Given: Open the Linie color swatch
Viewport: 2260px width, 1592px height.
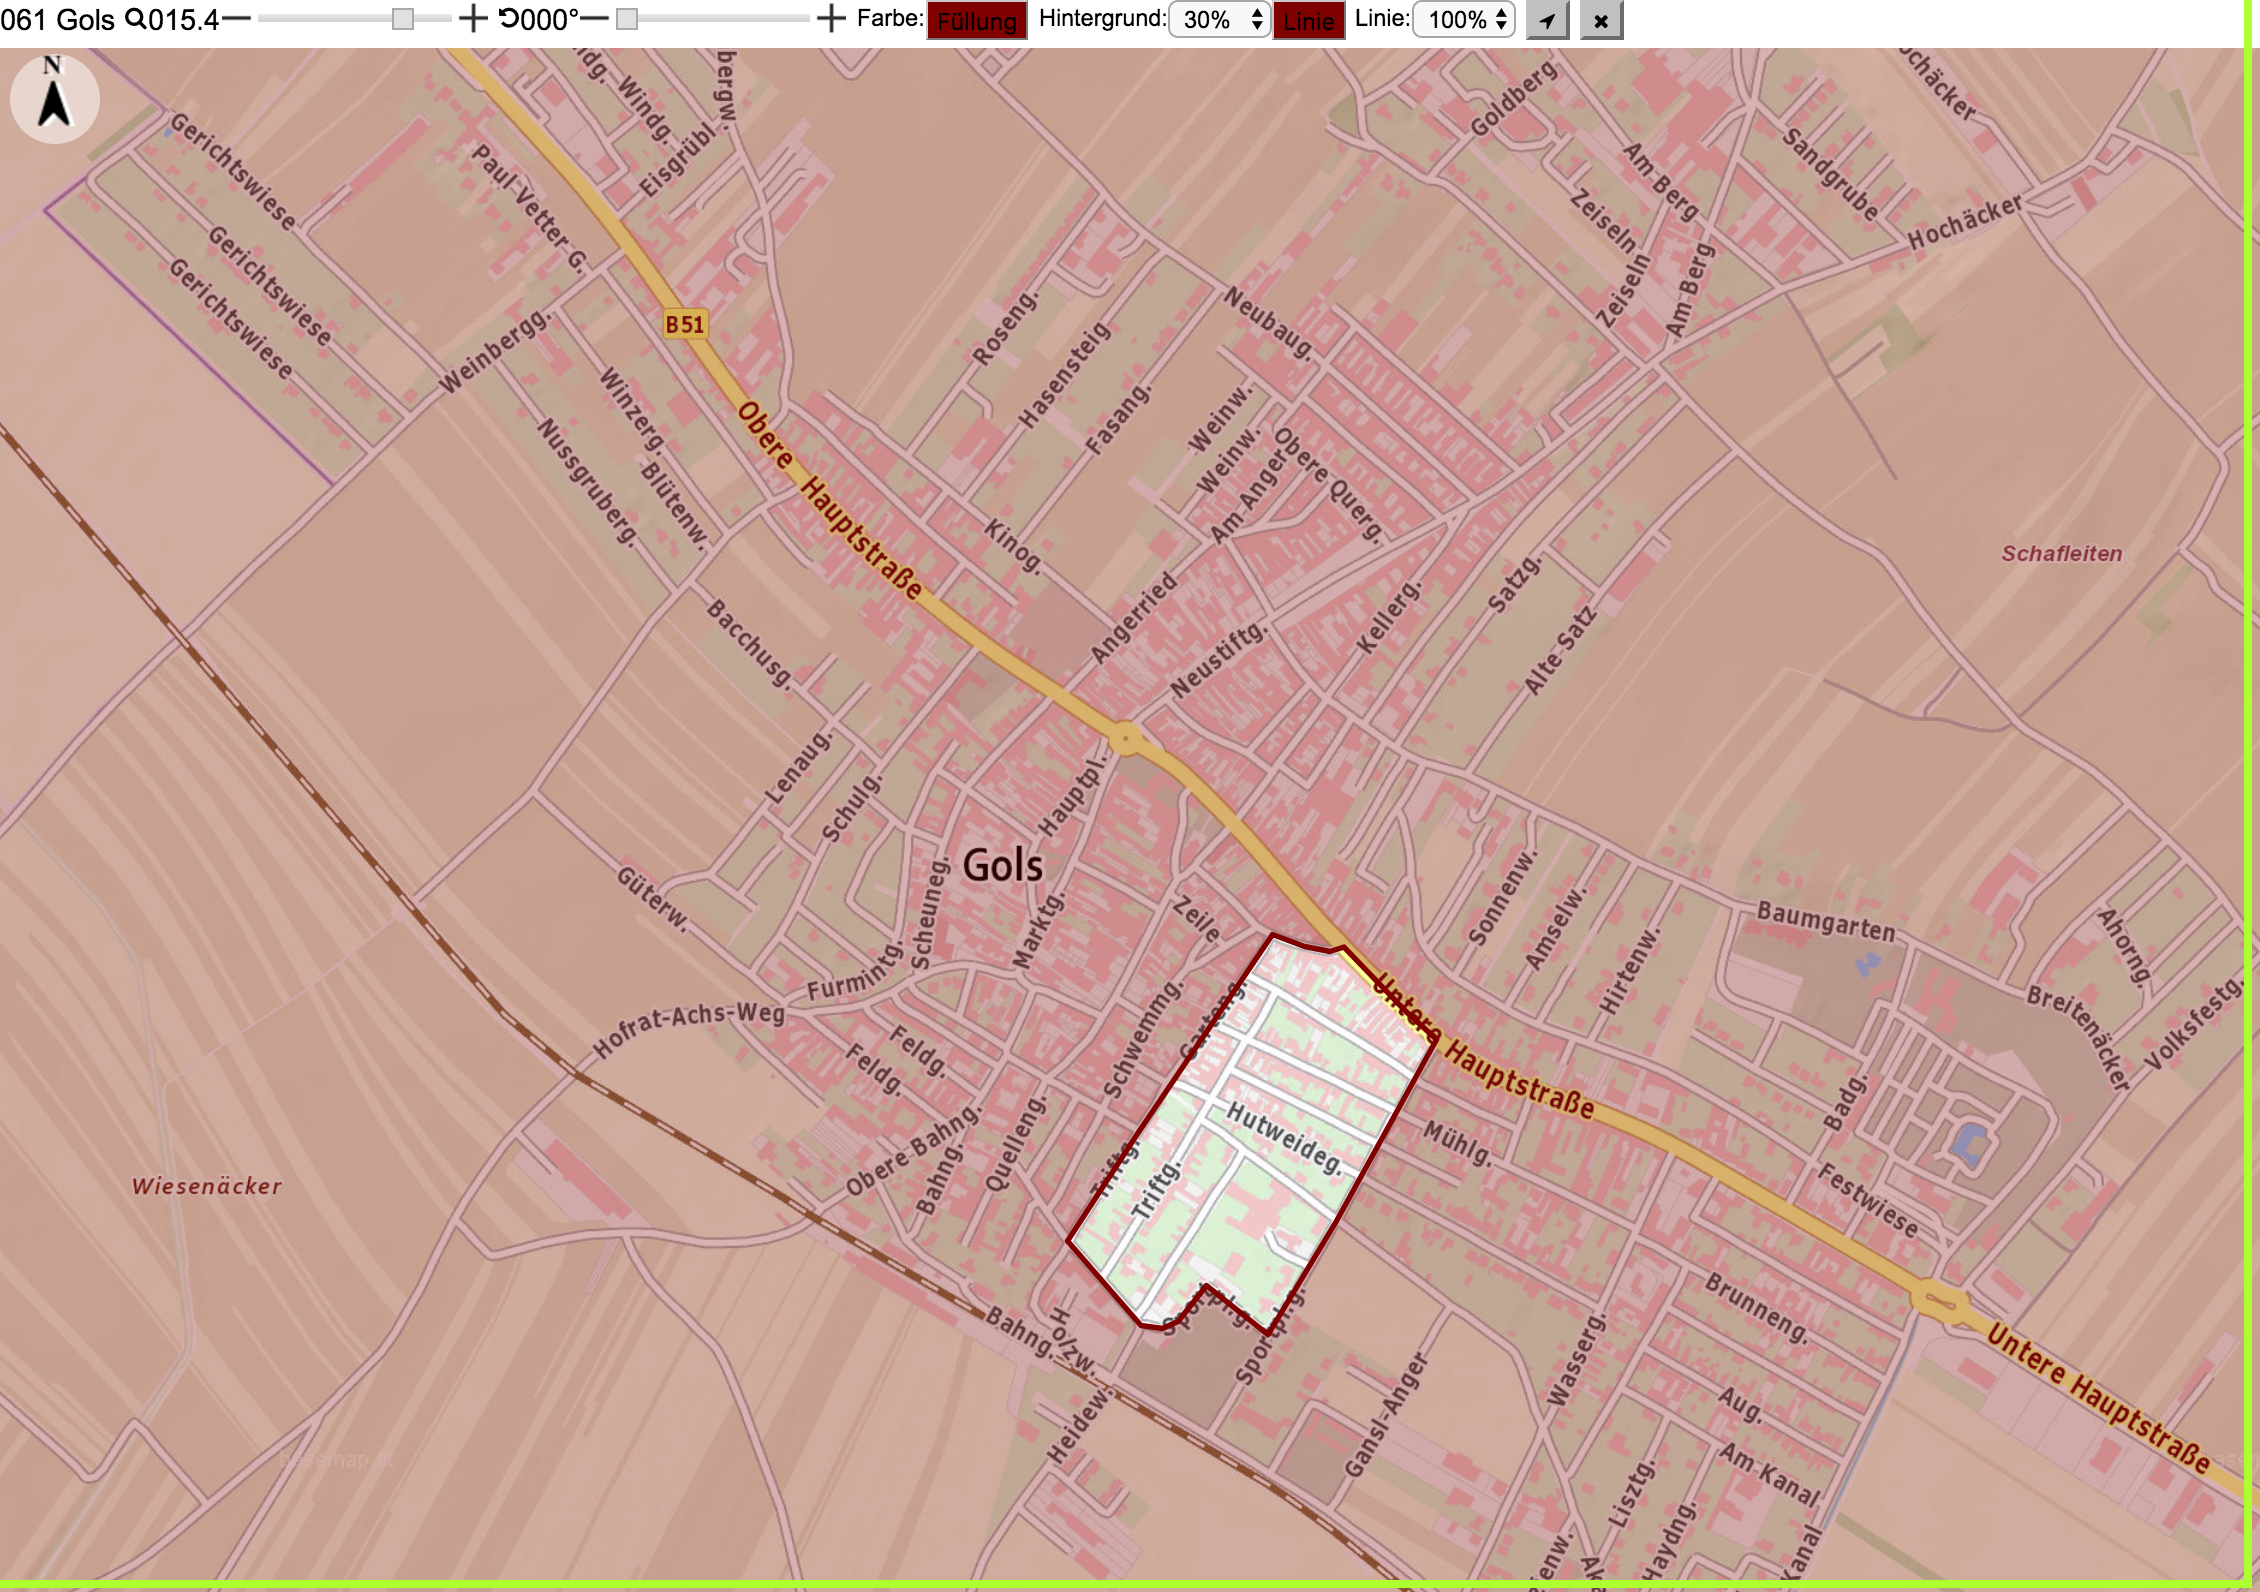Looking at the screenshot, I should click(1308, 20).
